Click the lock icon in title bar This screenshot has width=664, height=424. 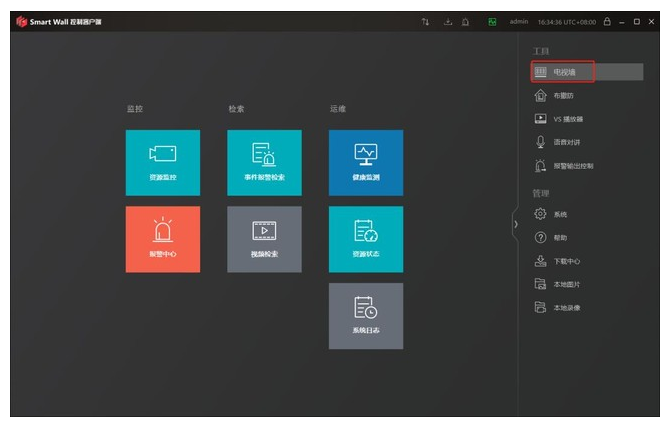coord(606,21)
